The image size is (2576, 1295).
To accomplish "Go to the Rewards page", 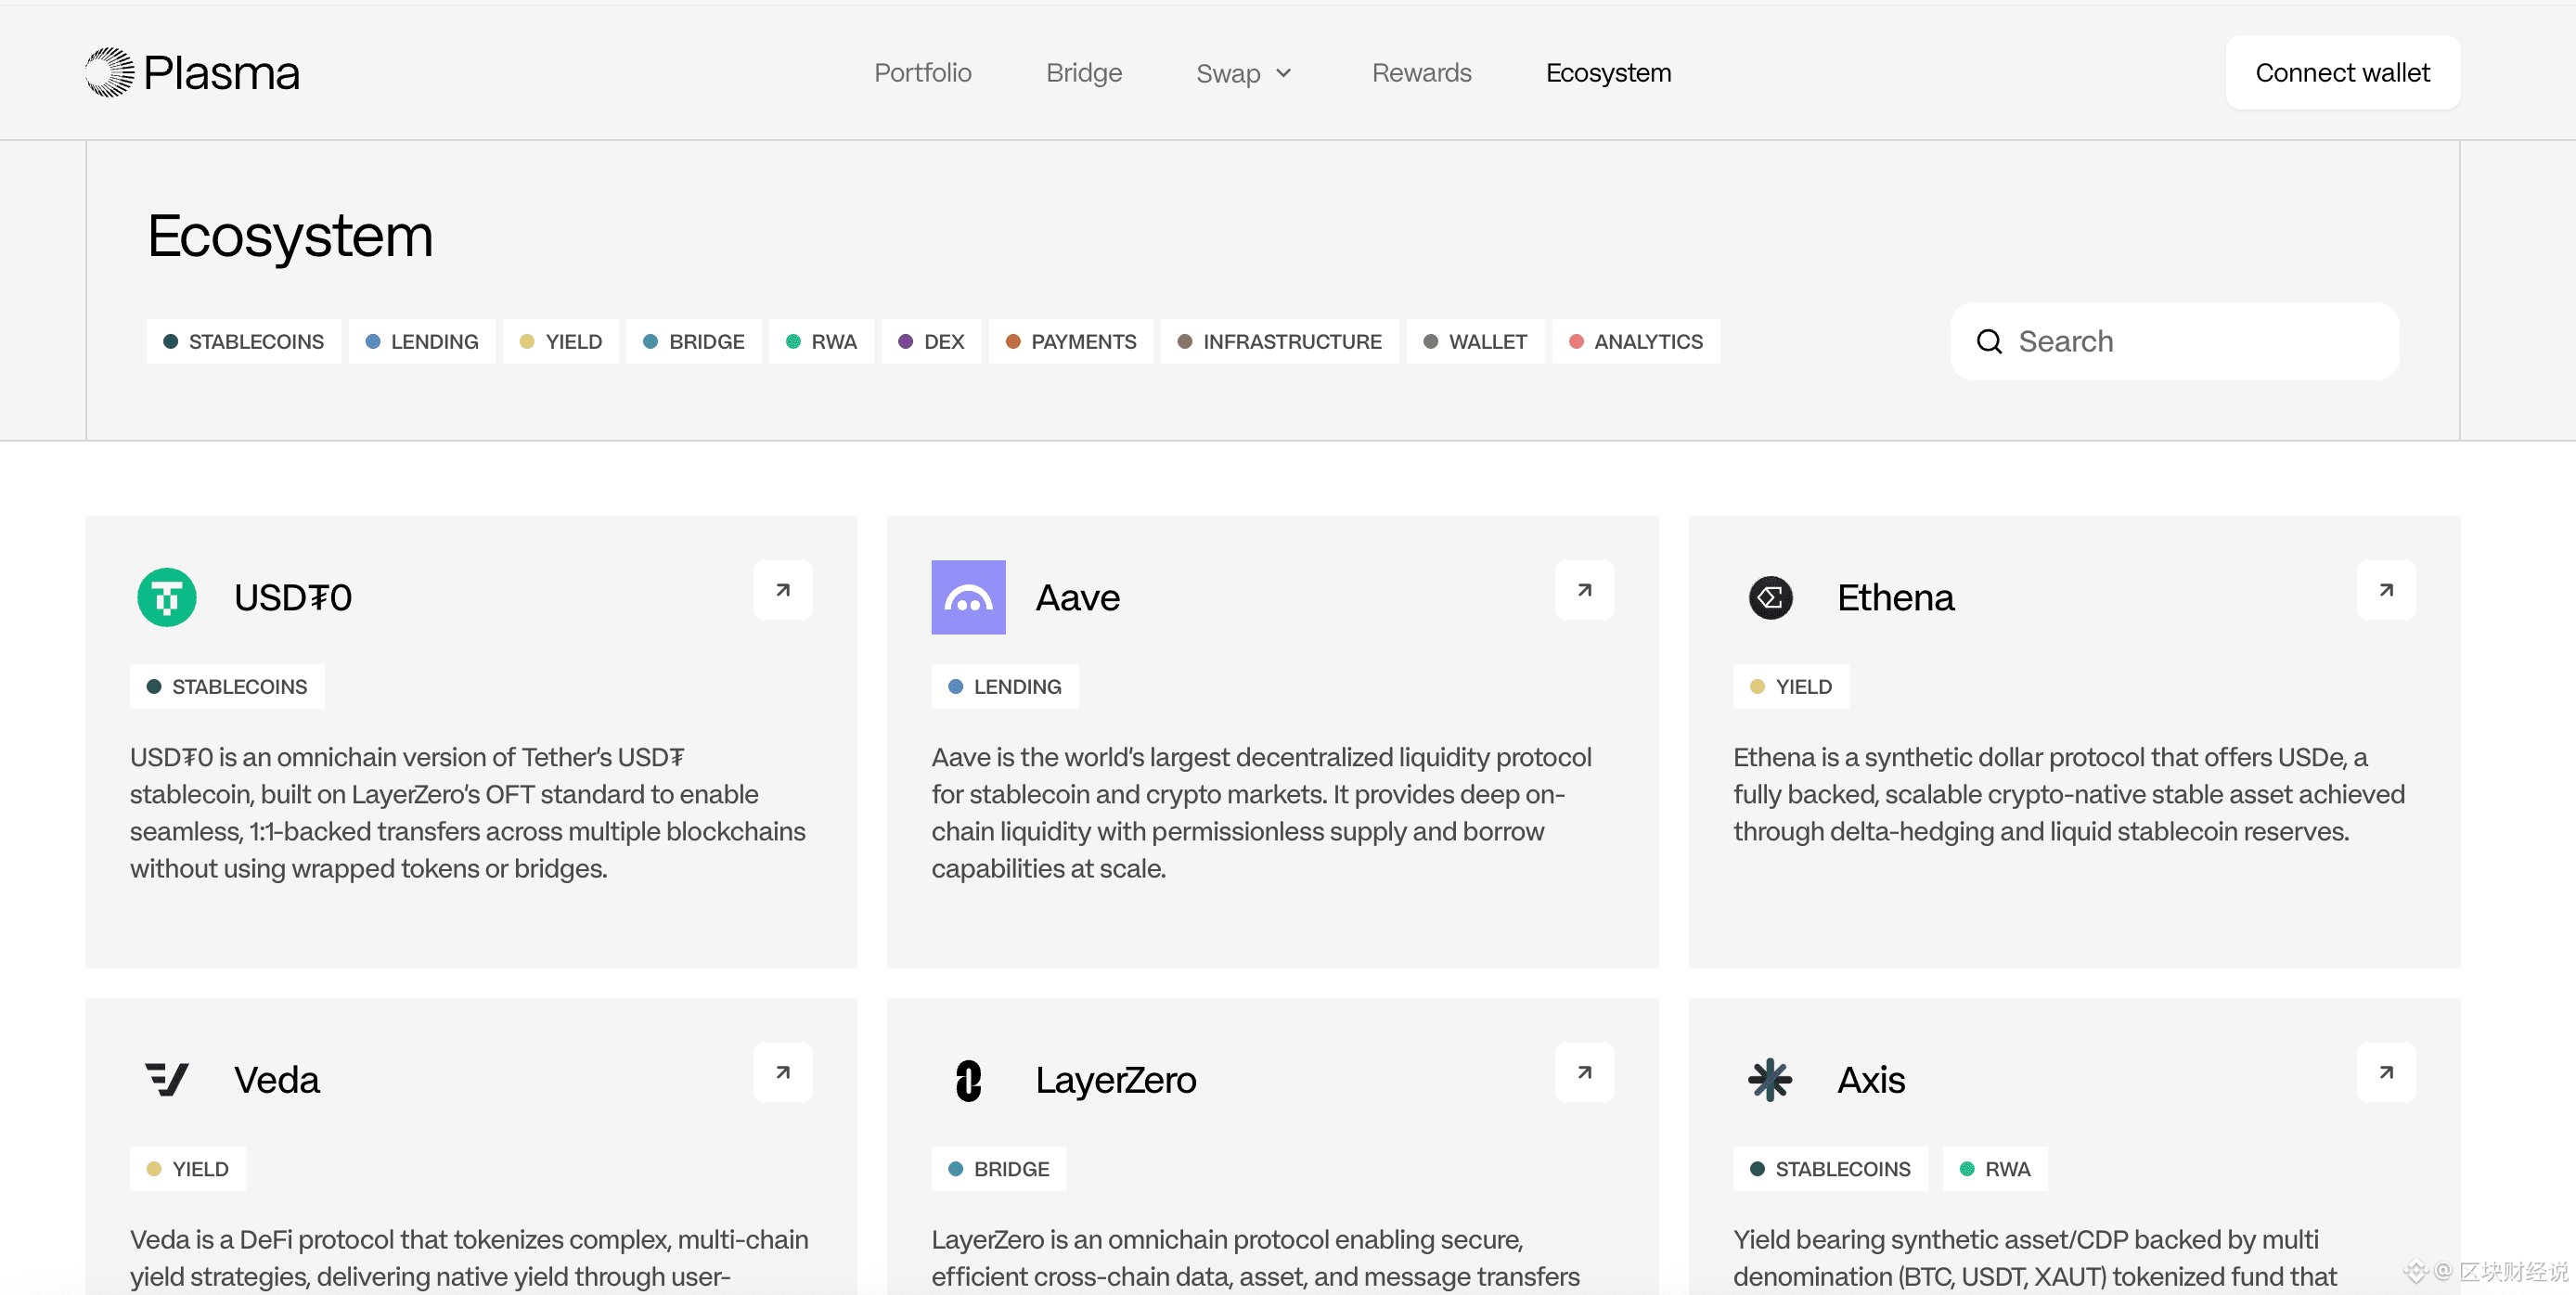I will click(1421, 73).
